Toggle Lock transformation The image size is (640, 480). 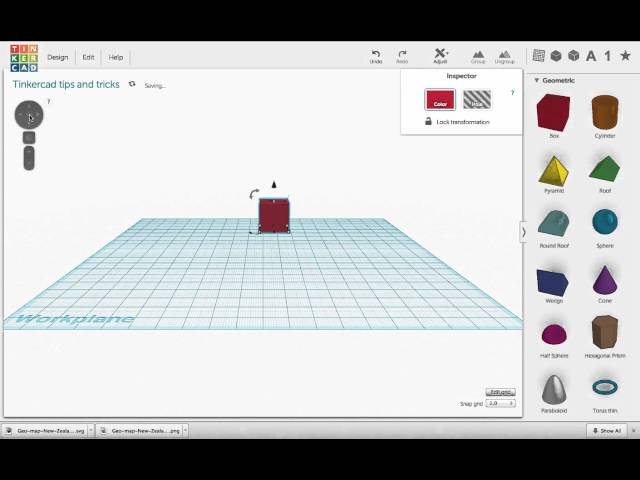[457, 122]
